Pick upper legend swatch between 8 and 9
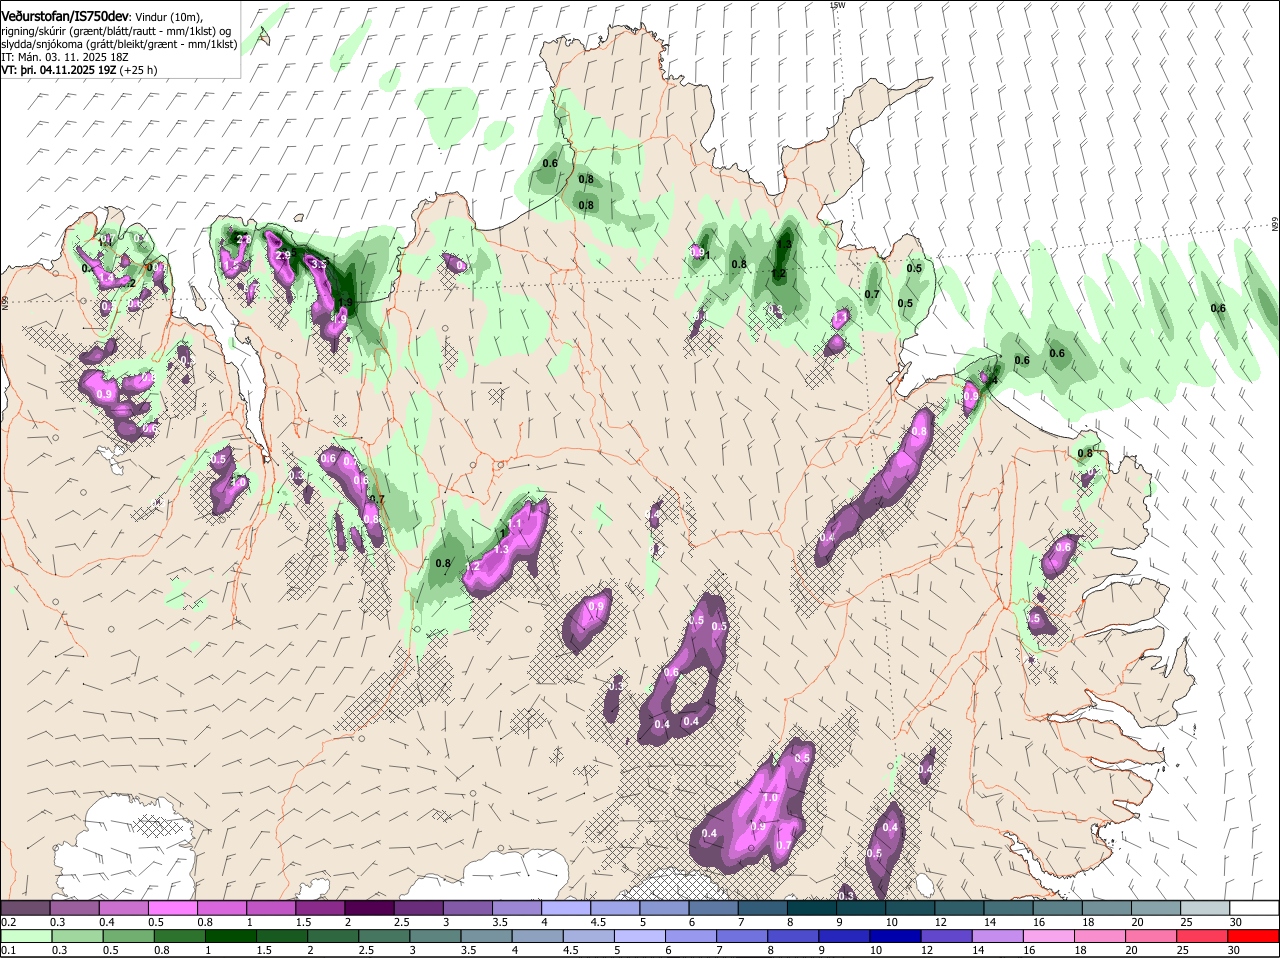1280x958 pixels. 812,907
